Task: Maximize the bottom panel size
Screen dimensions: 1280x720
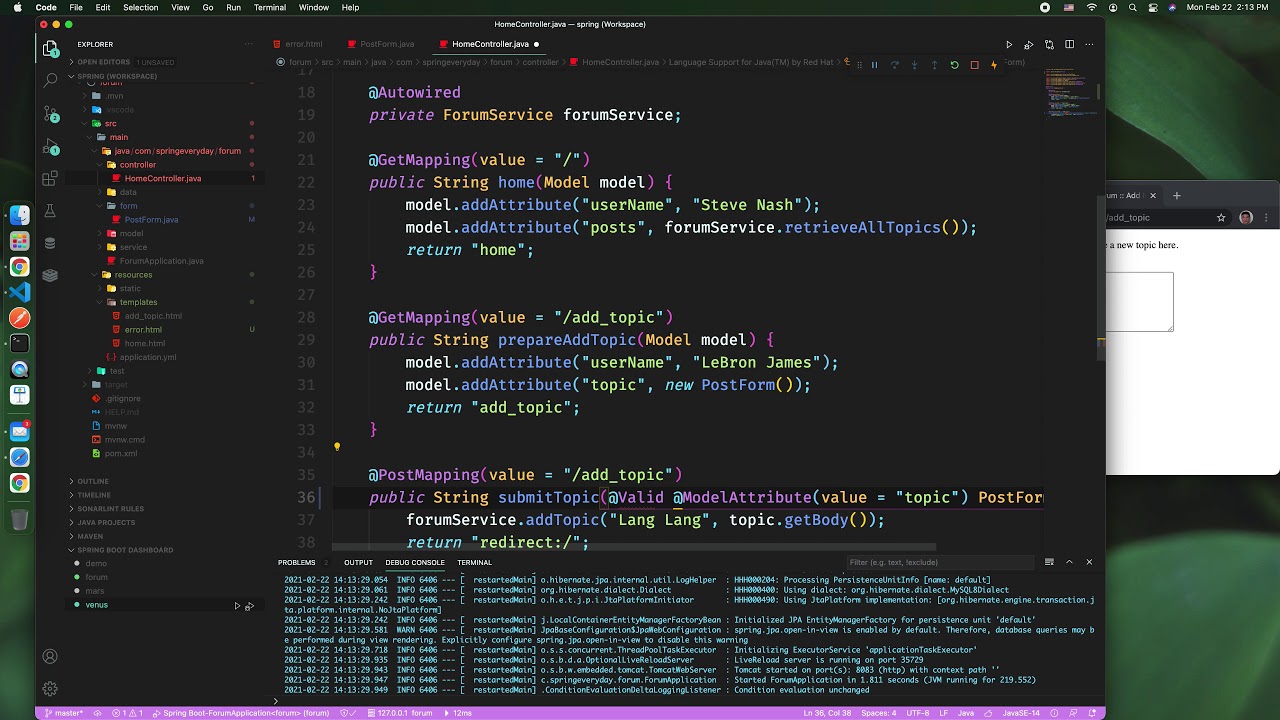Action: coord(1069,562)
